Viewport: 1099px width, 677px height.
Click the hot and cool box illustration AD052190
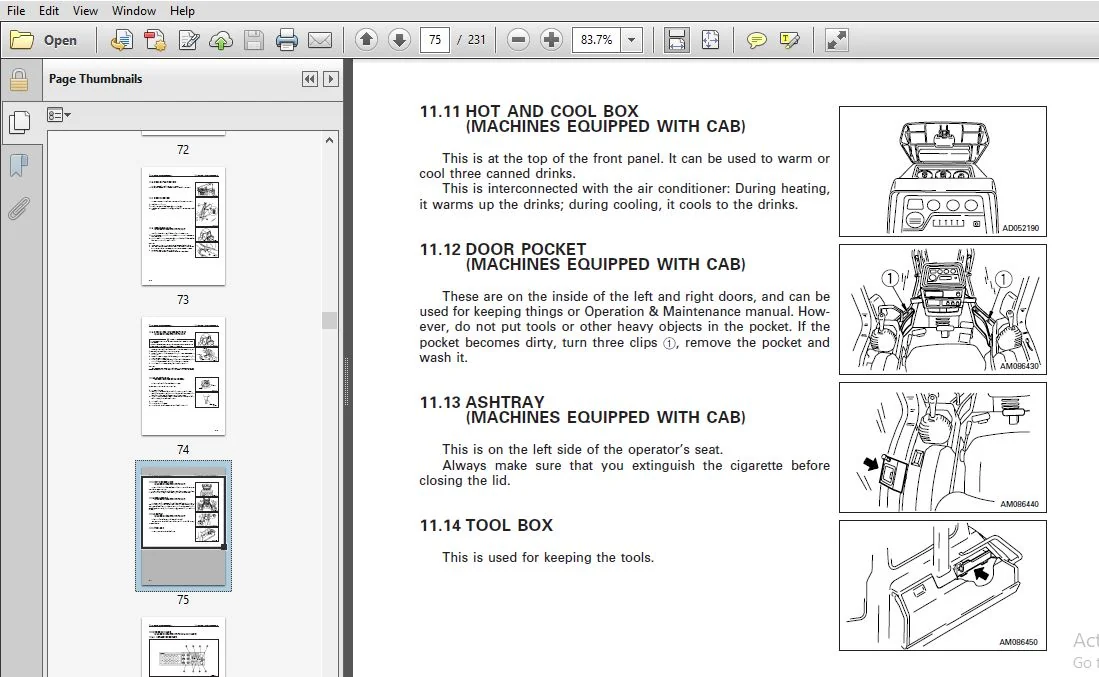click(943, 172)
